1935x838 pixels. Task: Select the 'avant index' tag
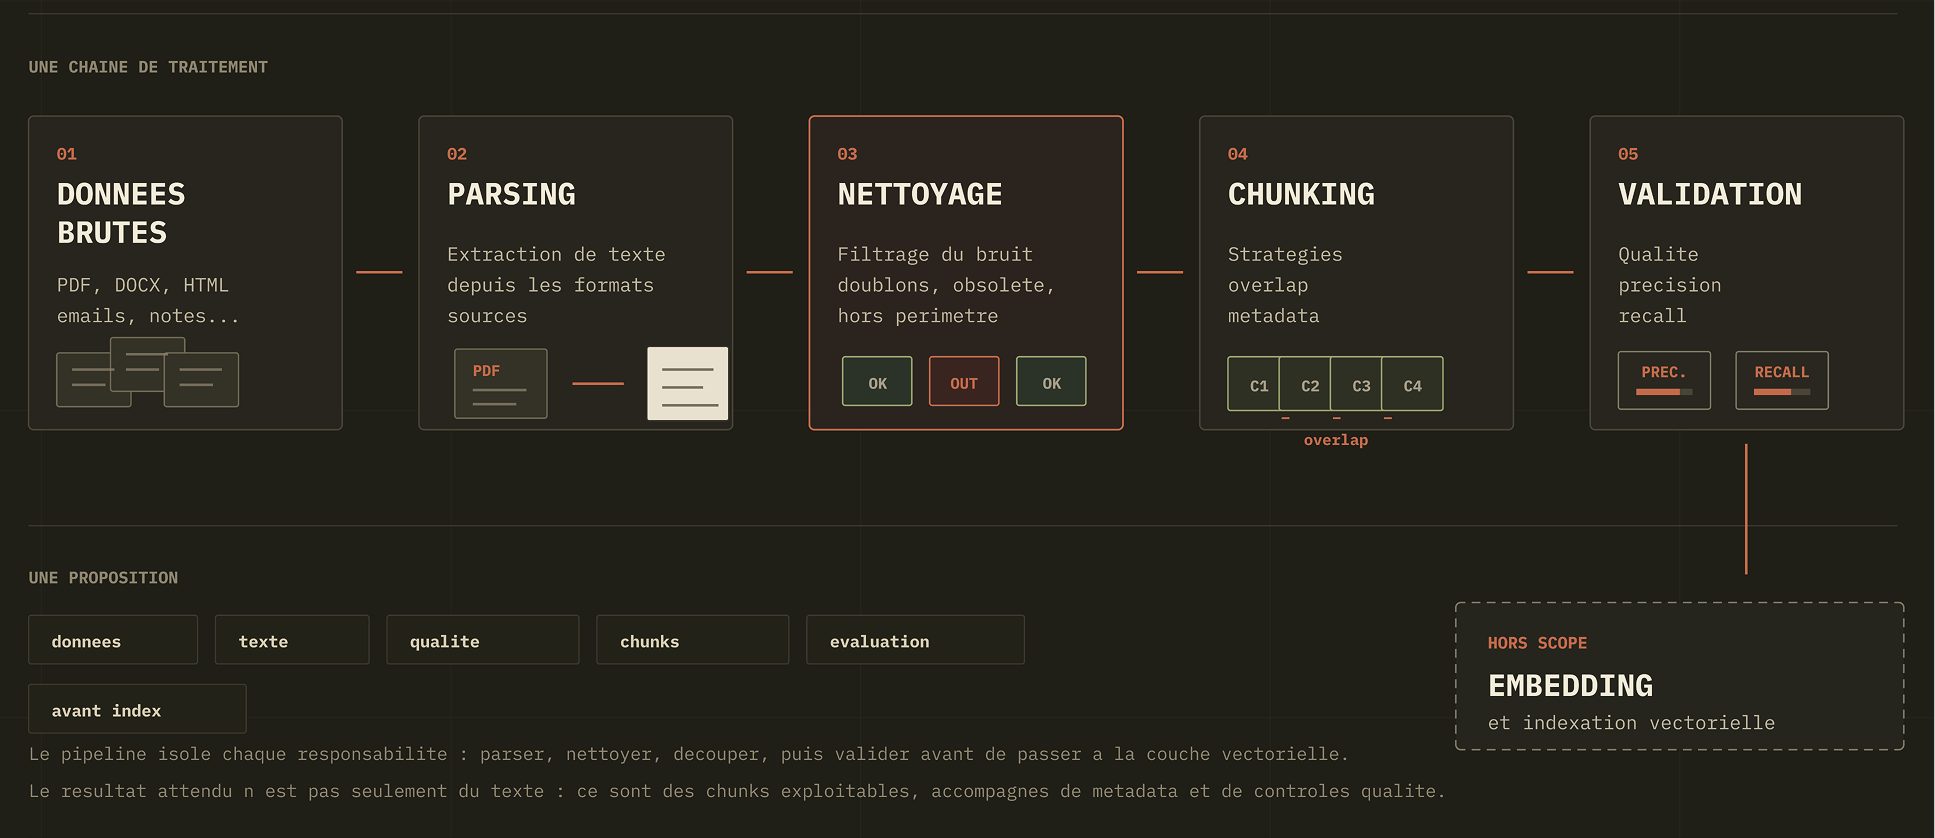pyautogui.click(x=137, y=709)
